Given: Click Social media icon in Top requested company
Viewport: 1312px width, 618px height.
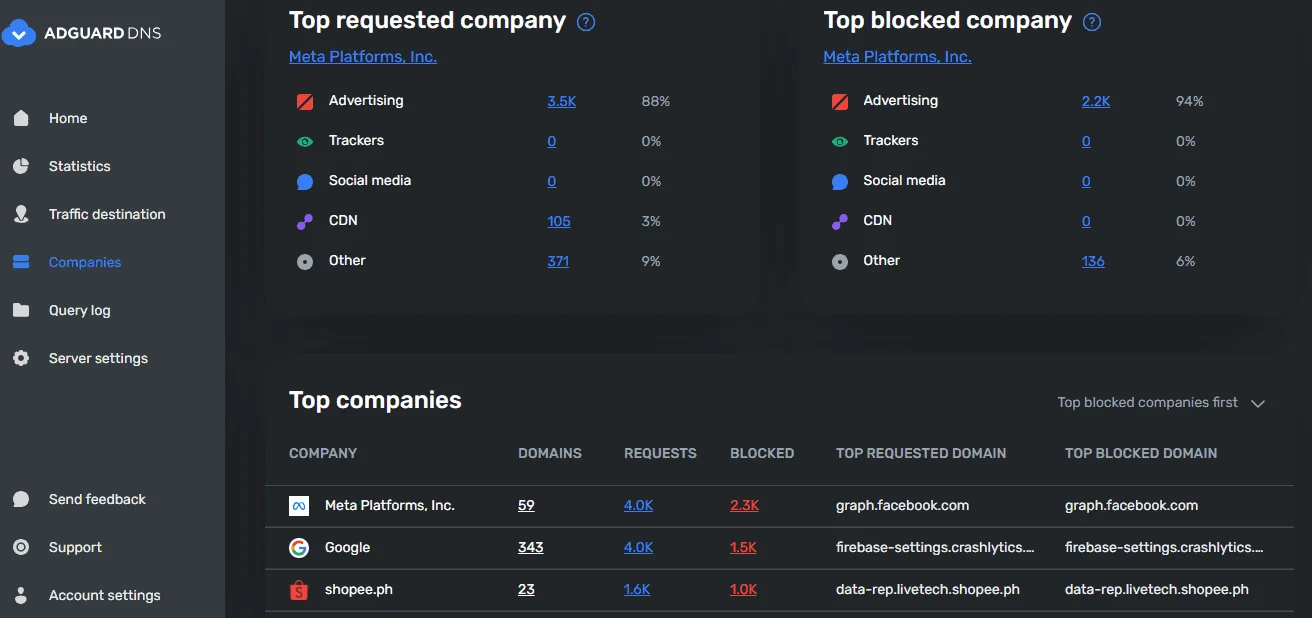Looking at the screenshot, I should [305, 182].
